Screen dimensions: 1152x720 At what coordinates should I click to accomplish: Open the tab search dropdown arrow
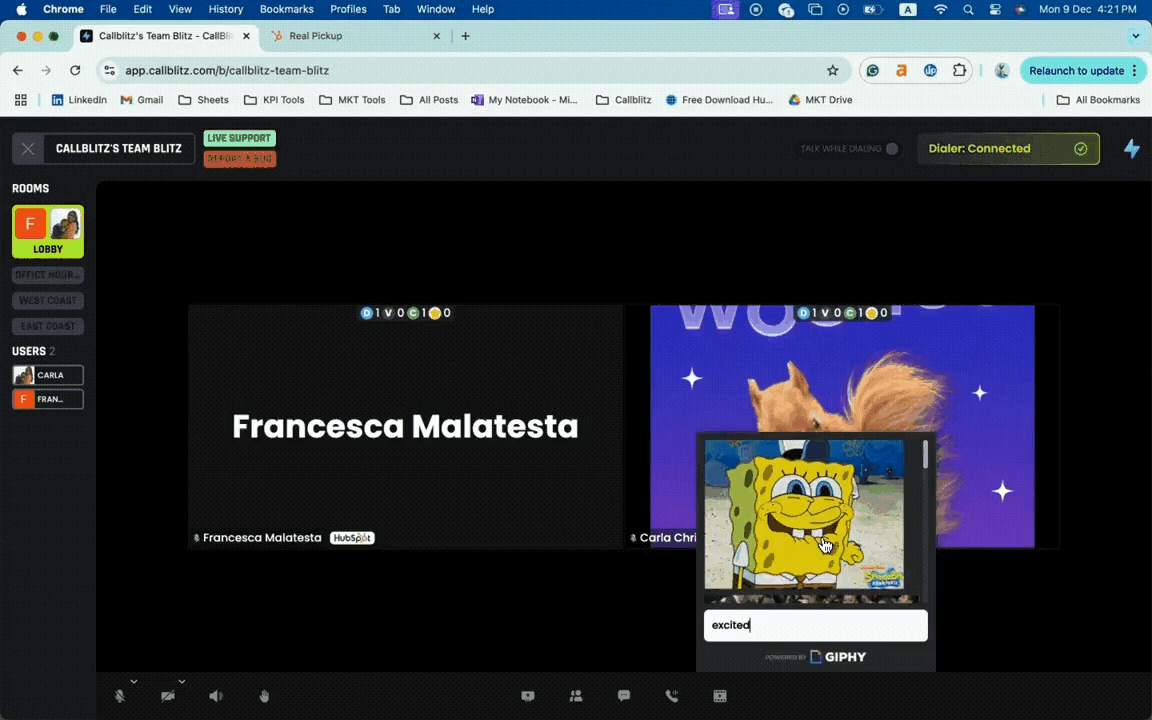[1136, 35]
